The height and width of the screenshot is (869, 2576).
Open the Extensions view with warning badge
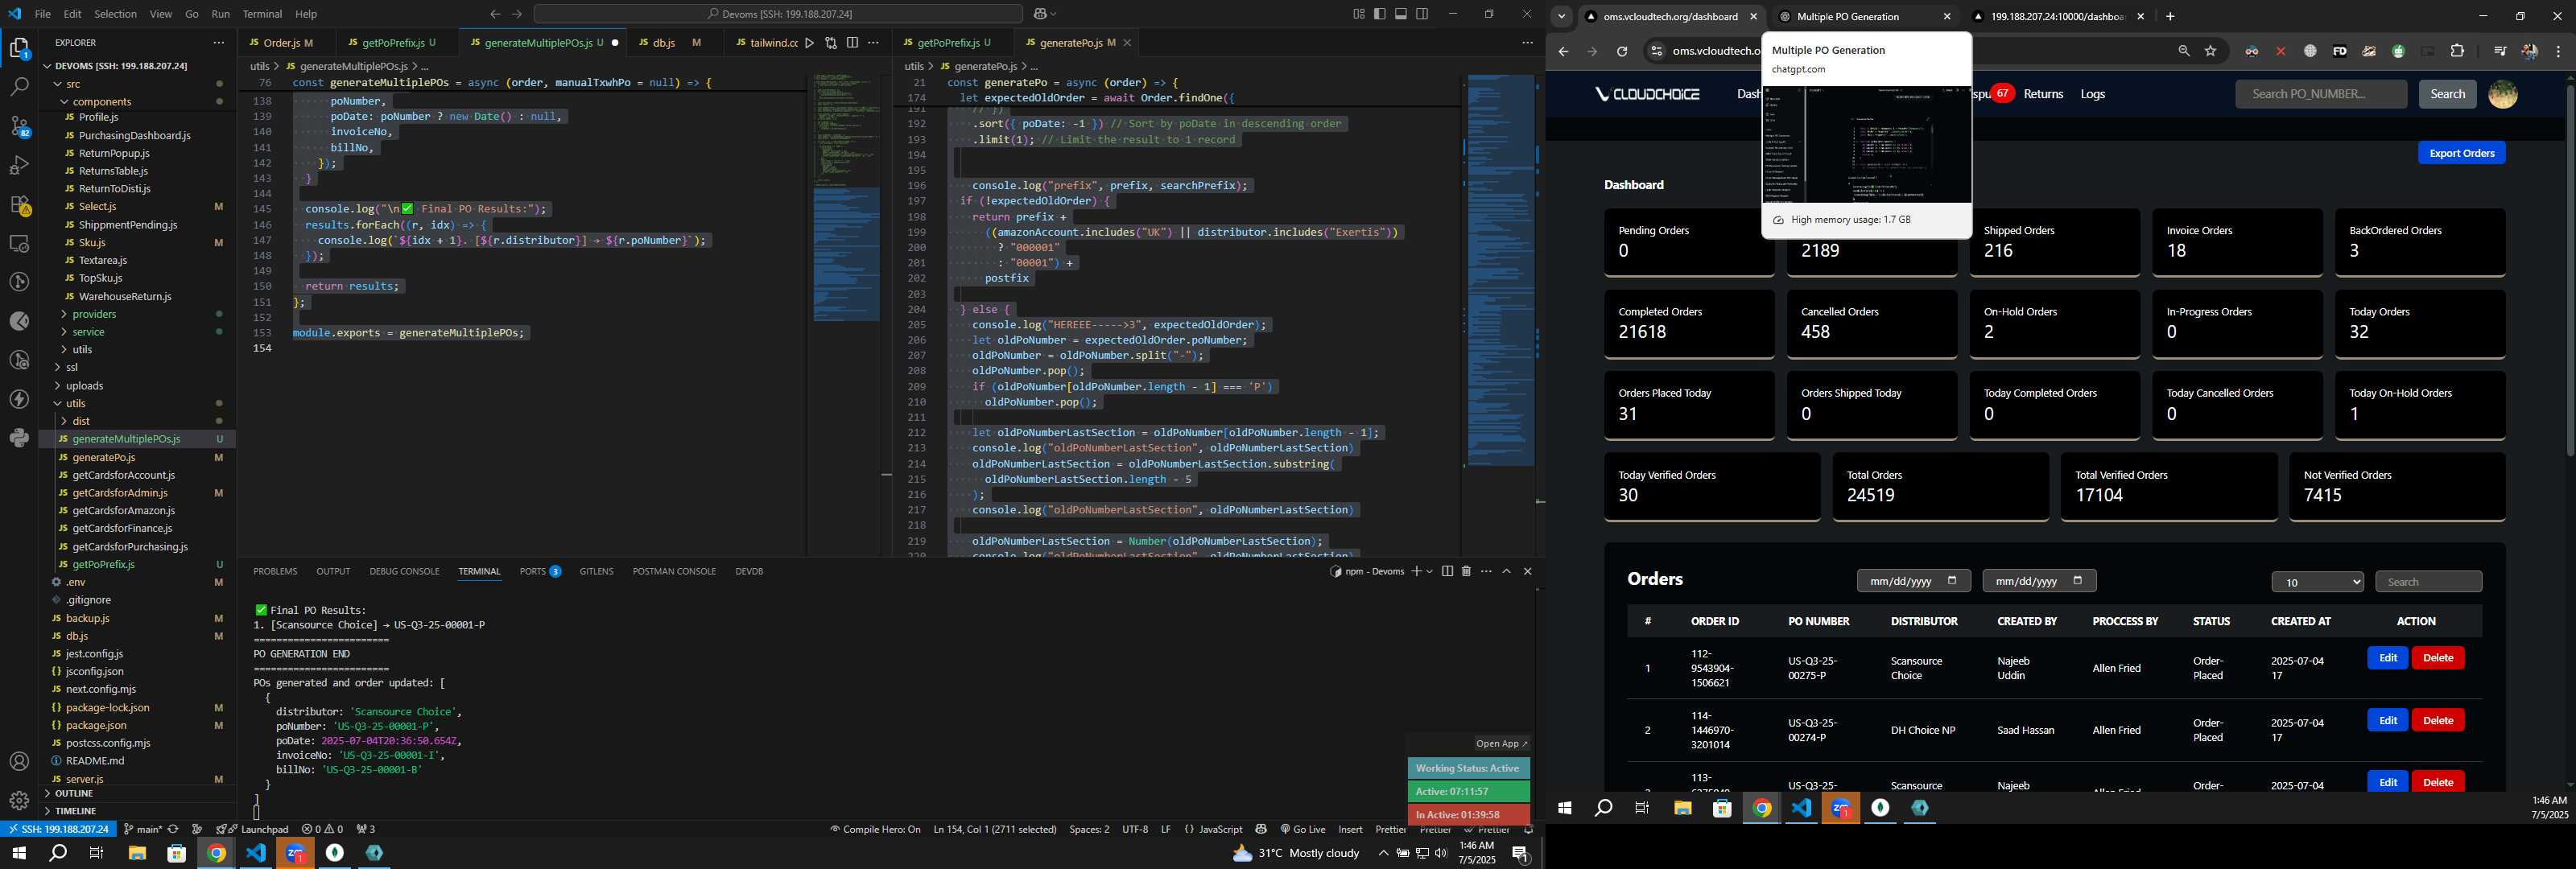click(19, 204)
